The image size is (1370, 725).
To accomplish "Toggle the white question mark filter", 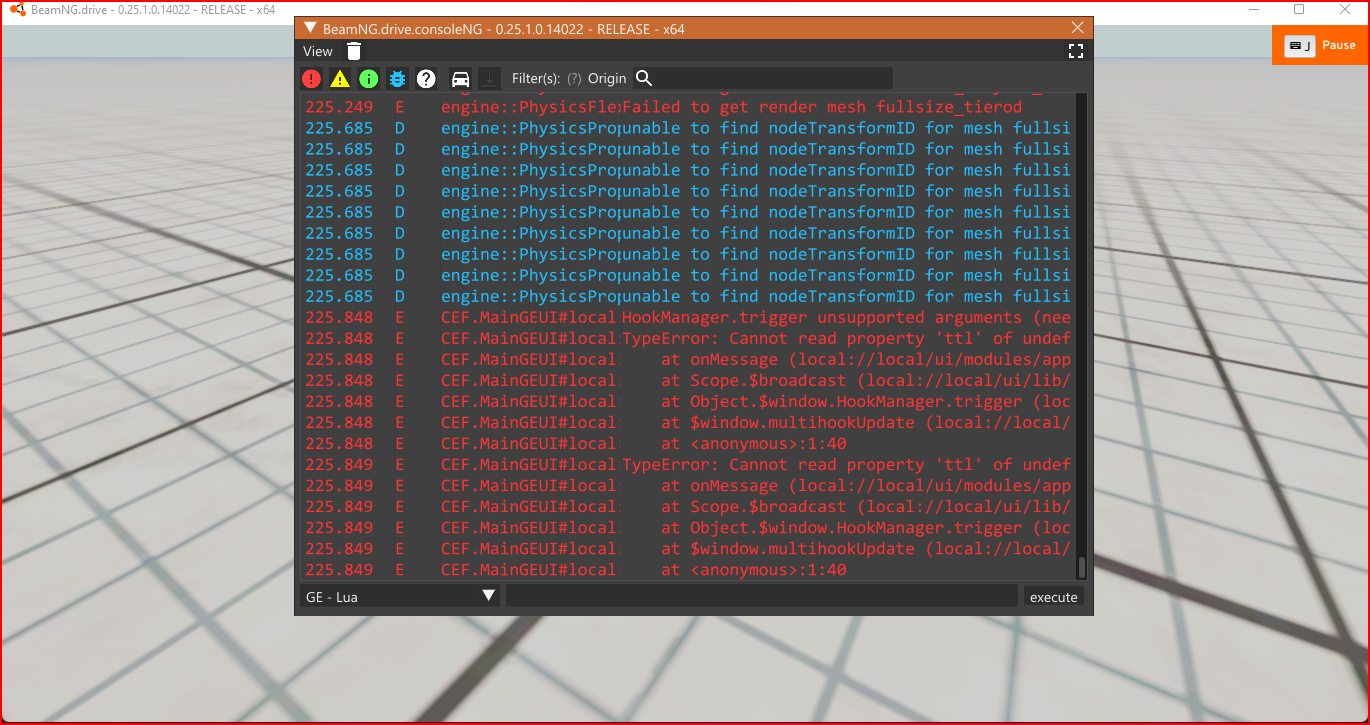I will pos(426,78).
